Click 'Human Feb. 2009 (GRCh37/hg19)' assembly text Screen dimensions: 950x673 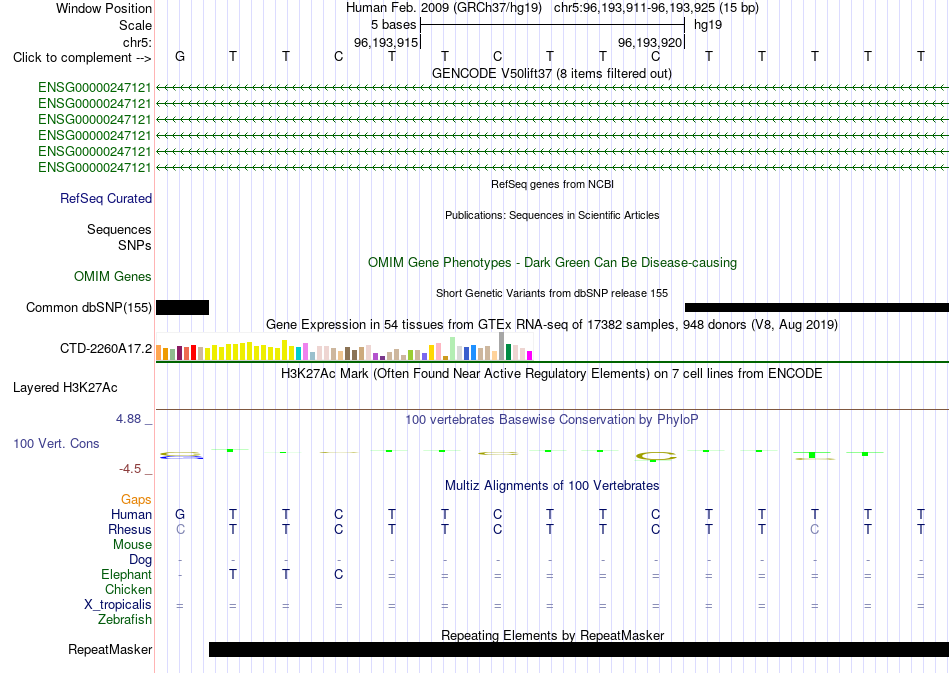click(446, 8)
